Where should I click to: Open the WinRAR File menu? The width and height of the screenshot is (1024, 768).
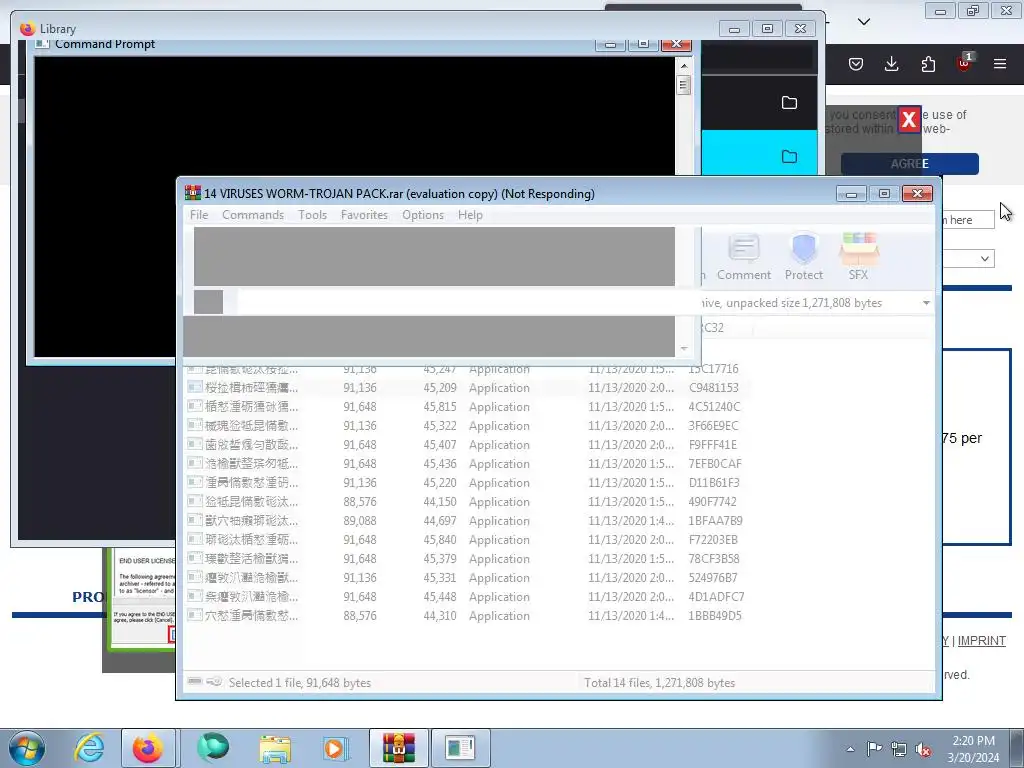[199, 215]
